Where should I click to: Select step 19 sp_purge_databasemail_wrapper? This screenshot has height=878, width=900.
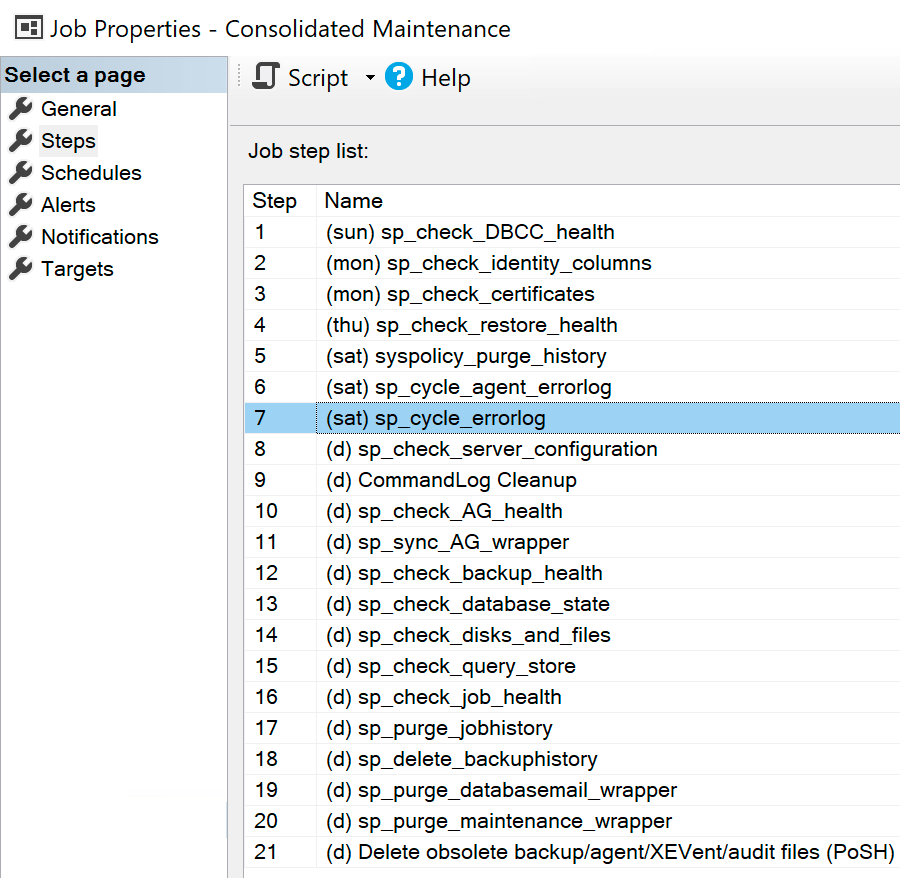point(572,790)
